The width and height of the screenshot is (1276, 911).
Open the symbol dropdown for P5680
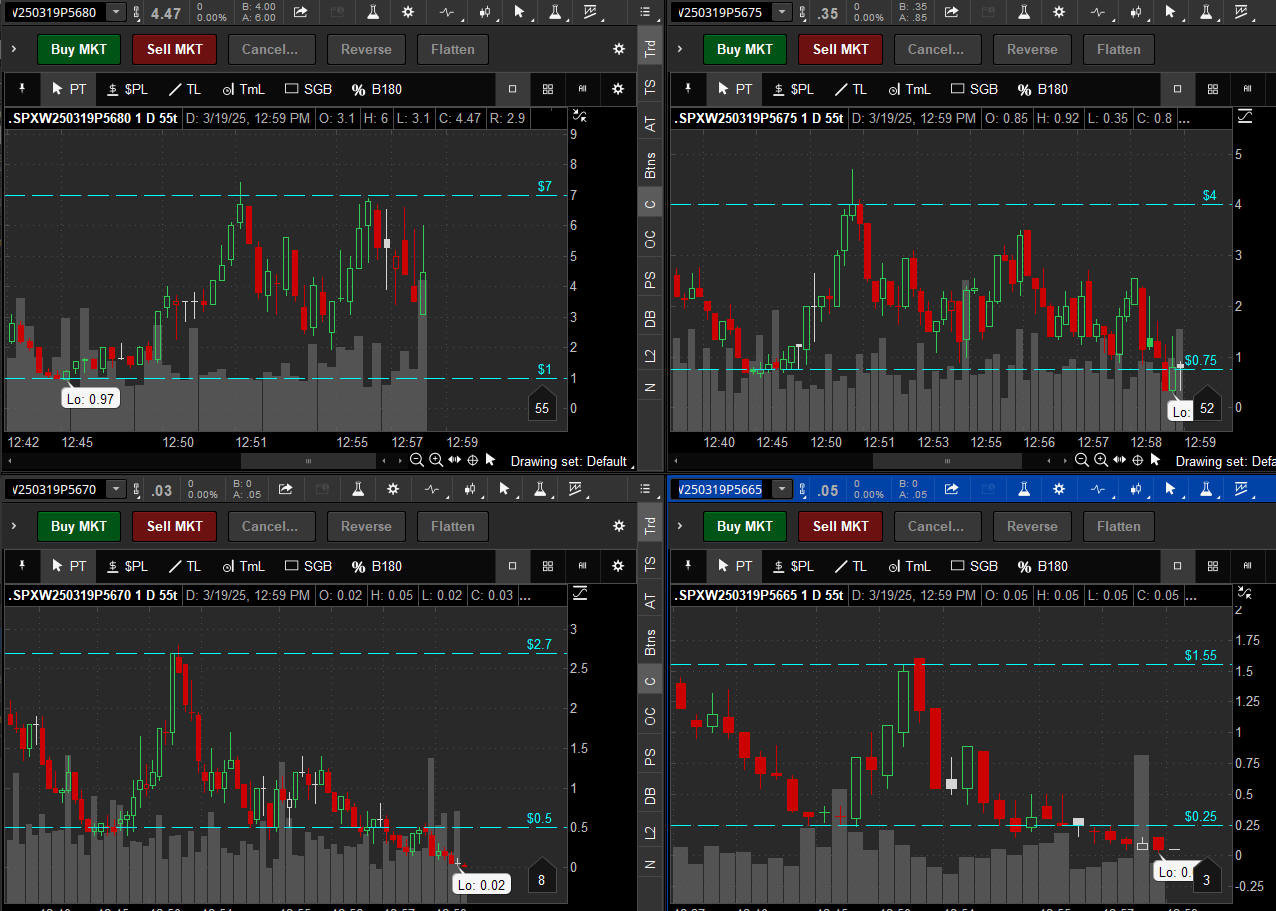tap(117, 12)
